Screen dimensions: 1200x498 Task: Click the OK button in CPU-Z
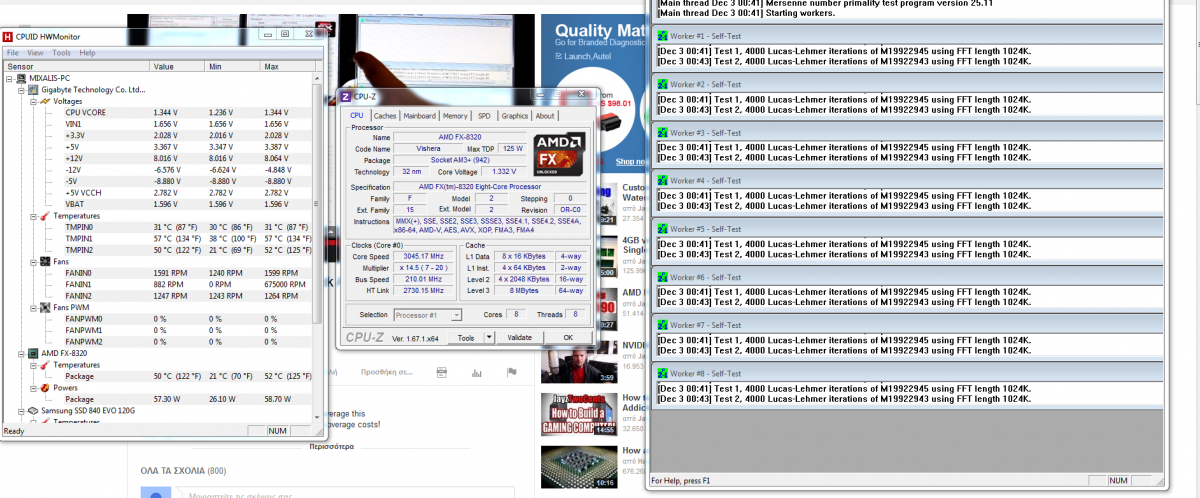(567, 338)
